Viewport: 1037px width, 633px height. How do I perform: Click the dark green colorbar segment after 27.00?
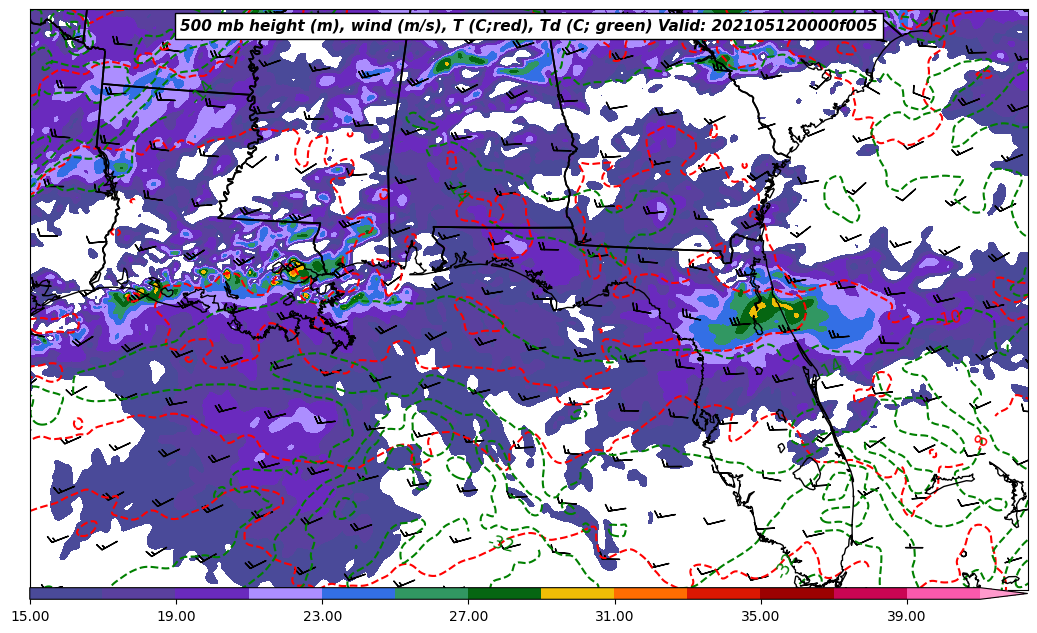tap(504, 593)
